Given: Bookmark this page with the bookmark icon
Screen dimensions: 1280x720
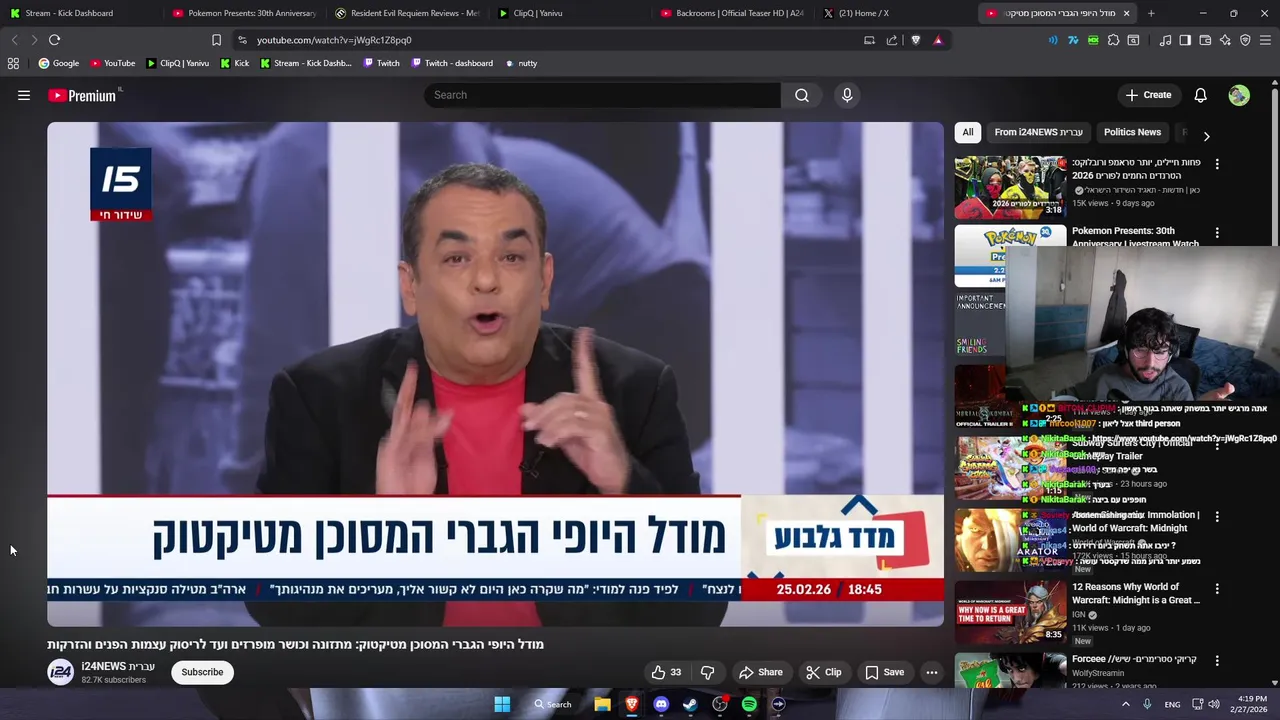Looking at the screenshot, I should pos(216,40).
